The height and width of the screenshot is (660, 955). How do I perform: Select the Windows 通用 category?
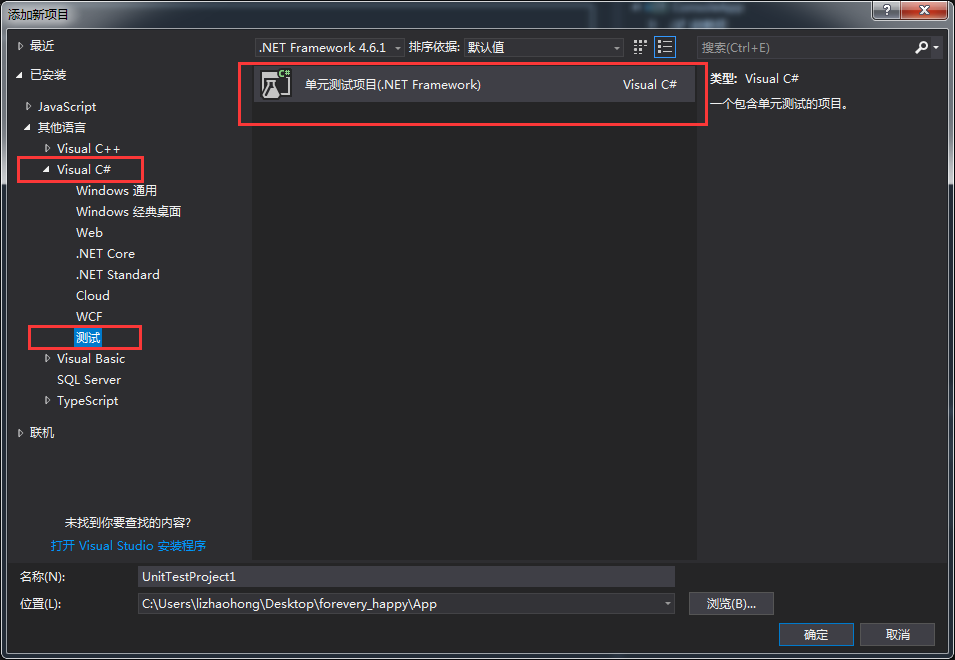(x=116, y=191)
